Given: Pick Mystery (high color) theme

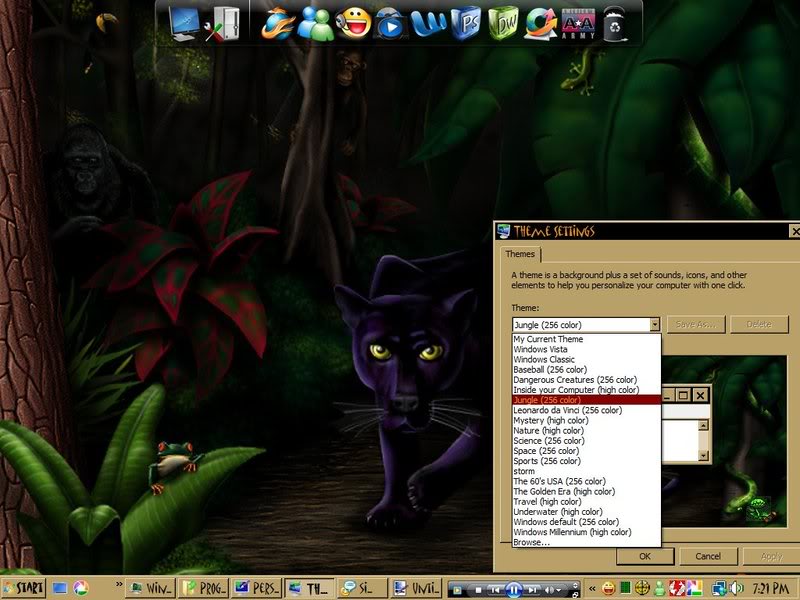Looking at the screenshot, I should tap(586, 420).
